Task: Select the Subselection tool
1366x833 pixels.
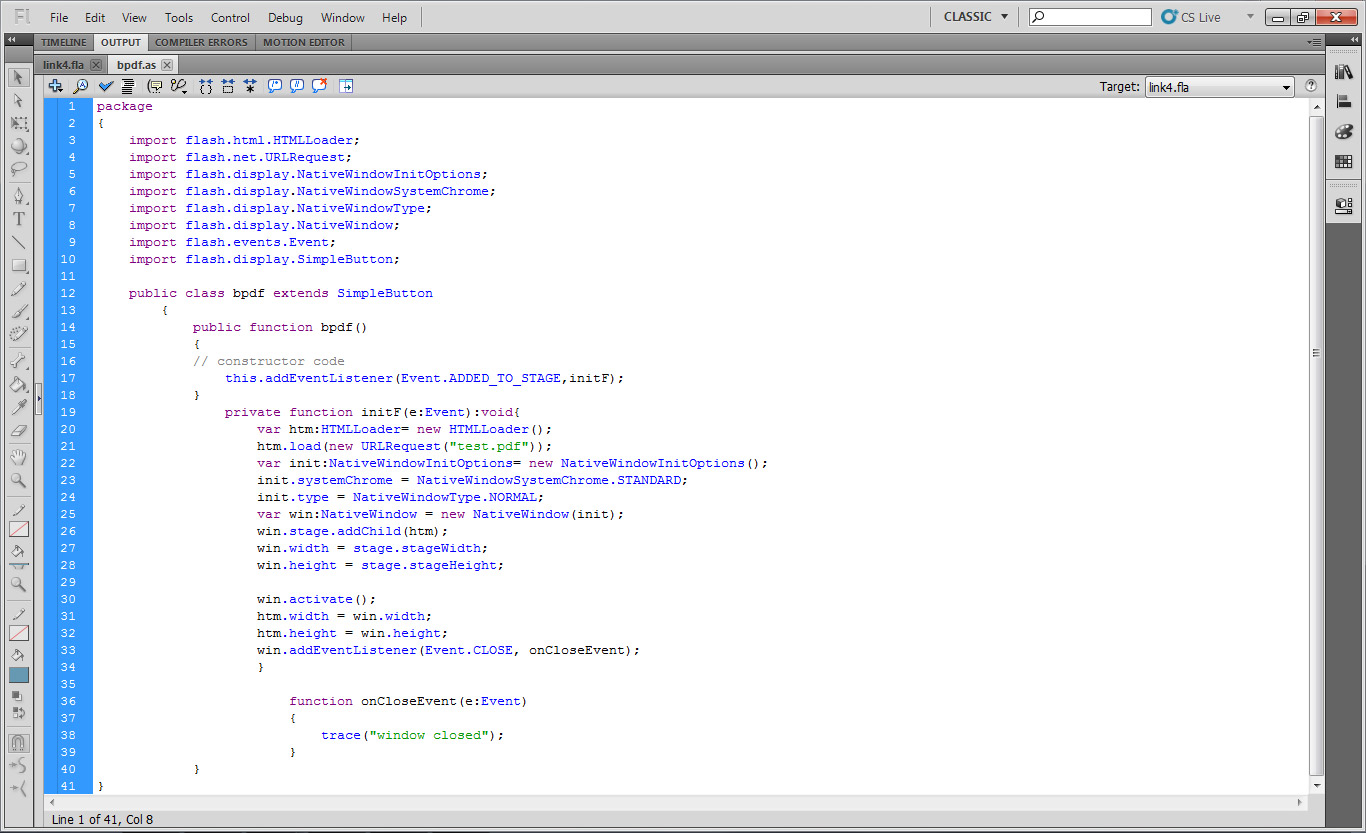Action: pos(18,100)
